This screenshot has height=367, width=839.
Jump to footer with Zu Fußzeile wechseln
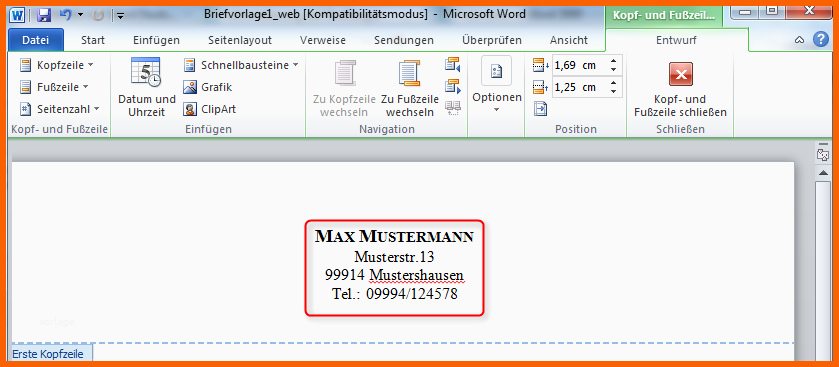tap(409, 88)
